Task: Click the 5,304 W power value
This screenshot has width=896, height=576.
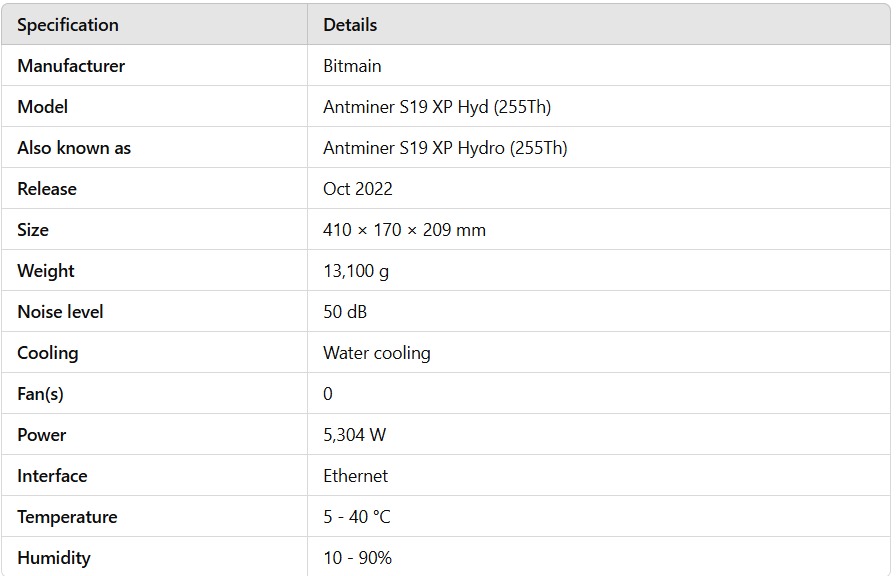Action: 354,435
